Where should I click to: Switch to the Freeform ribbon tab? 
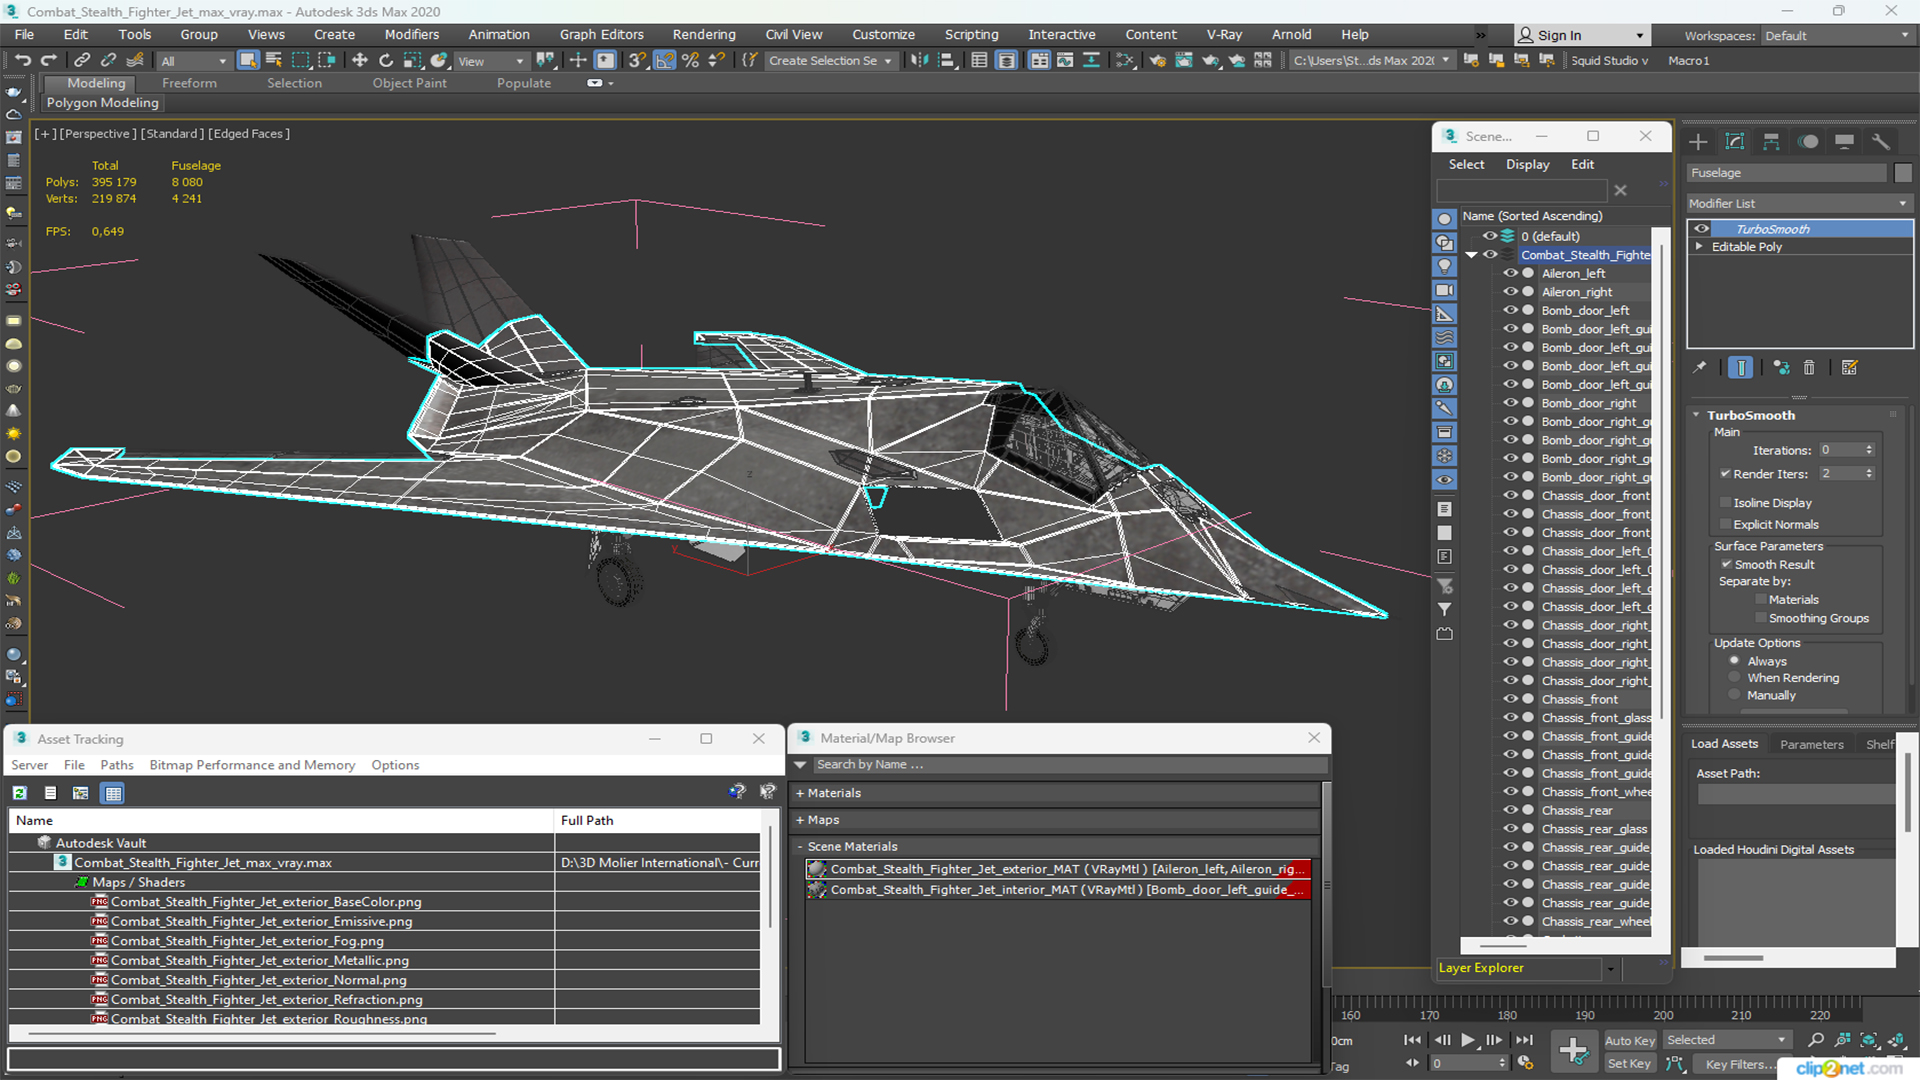(x=189, y=83)
